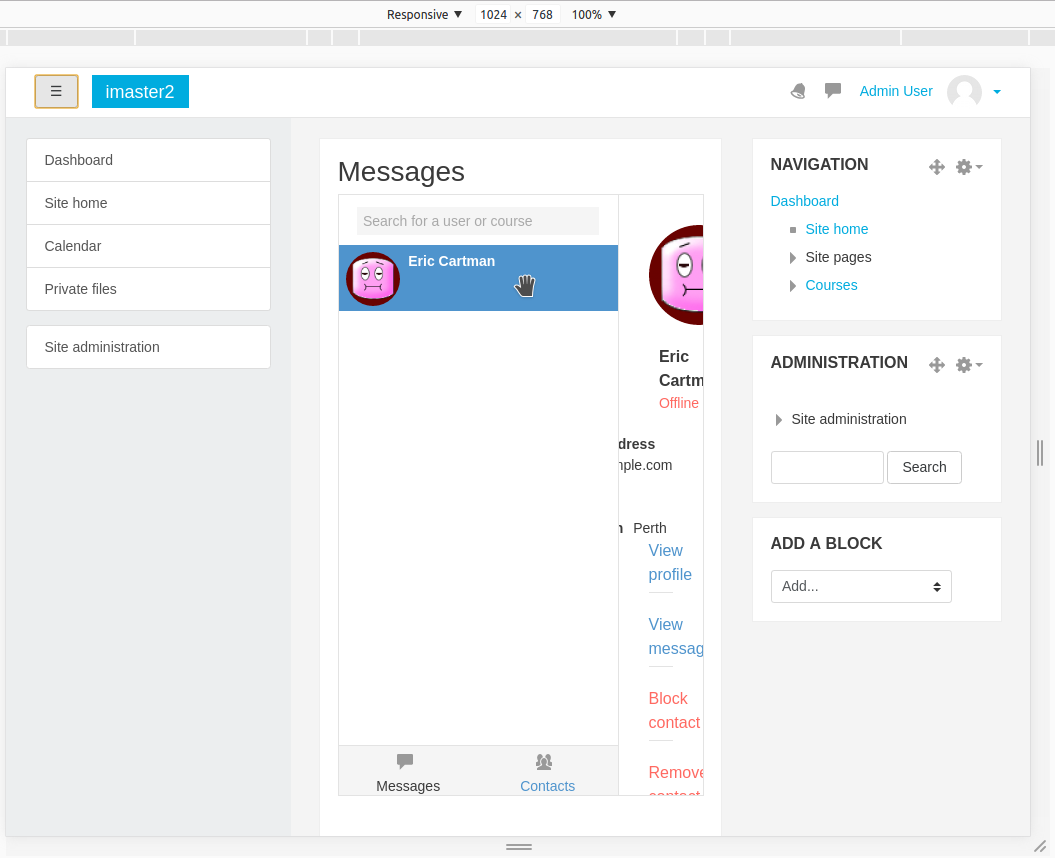Open the notifications bell icon
This screenshot has width=1055, height=858.
pyautogui.click(x=798, y=91)
